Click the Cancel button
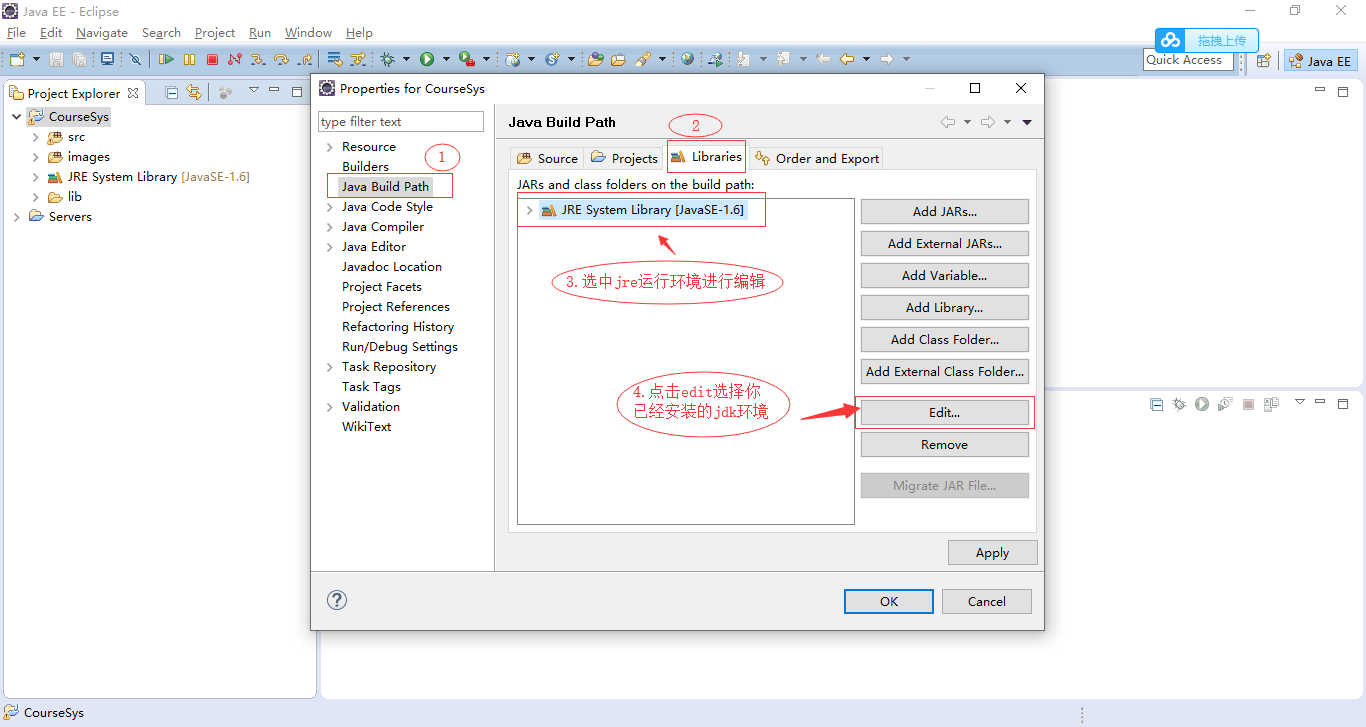The image size is (1366, 727). (987, 601)
